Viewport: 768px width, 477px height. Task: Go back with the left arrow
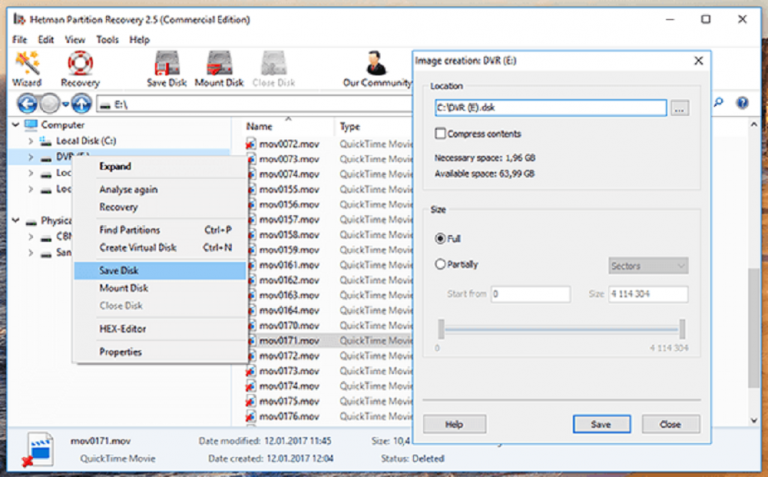click(x=27, y=104)
